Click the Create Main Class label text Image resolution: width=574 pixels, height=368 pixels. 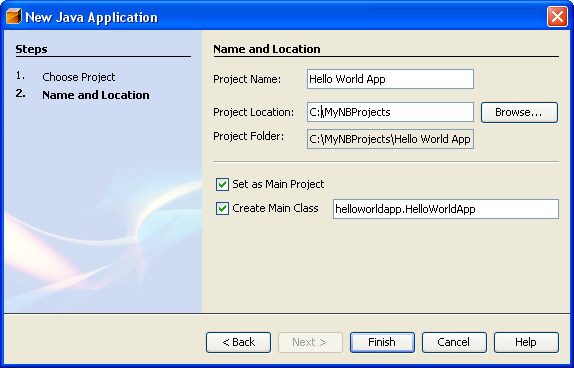point(275,208)
